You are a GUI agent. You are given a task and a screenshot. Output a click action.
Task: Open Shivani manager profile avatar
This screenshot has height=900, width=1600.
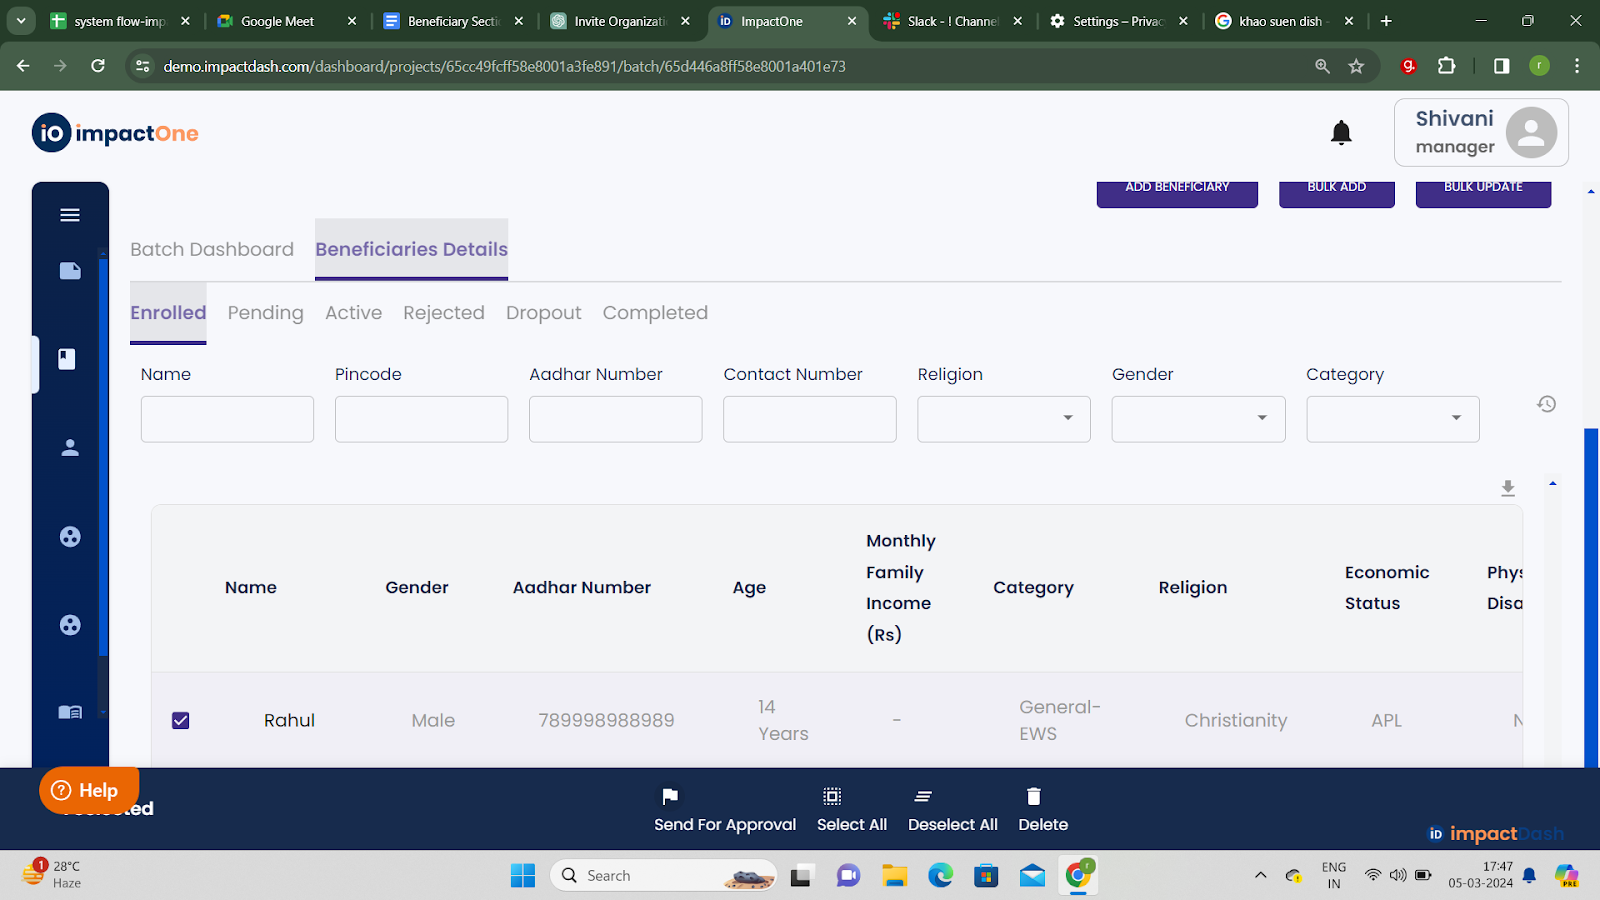click(1531, 133)
